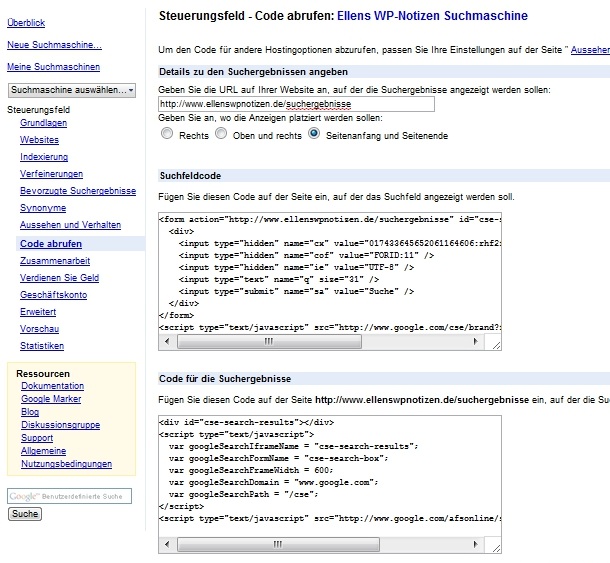Open the Blog resource link
The image size is (610, 563).
tap(30, 412)
